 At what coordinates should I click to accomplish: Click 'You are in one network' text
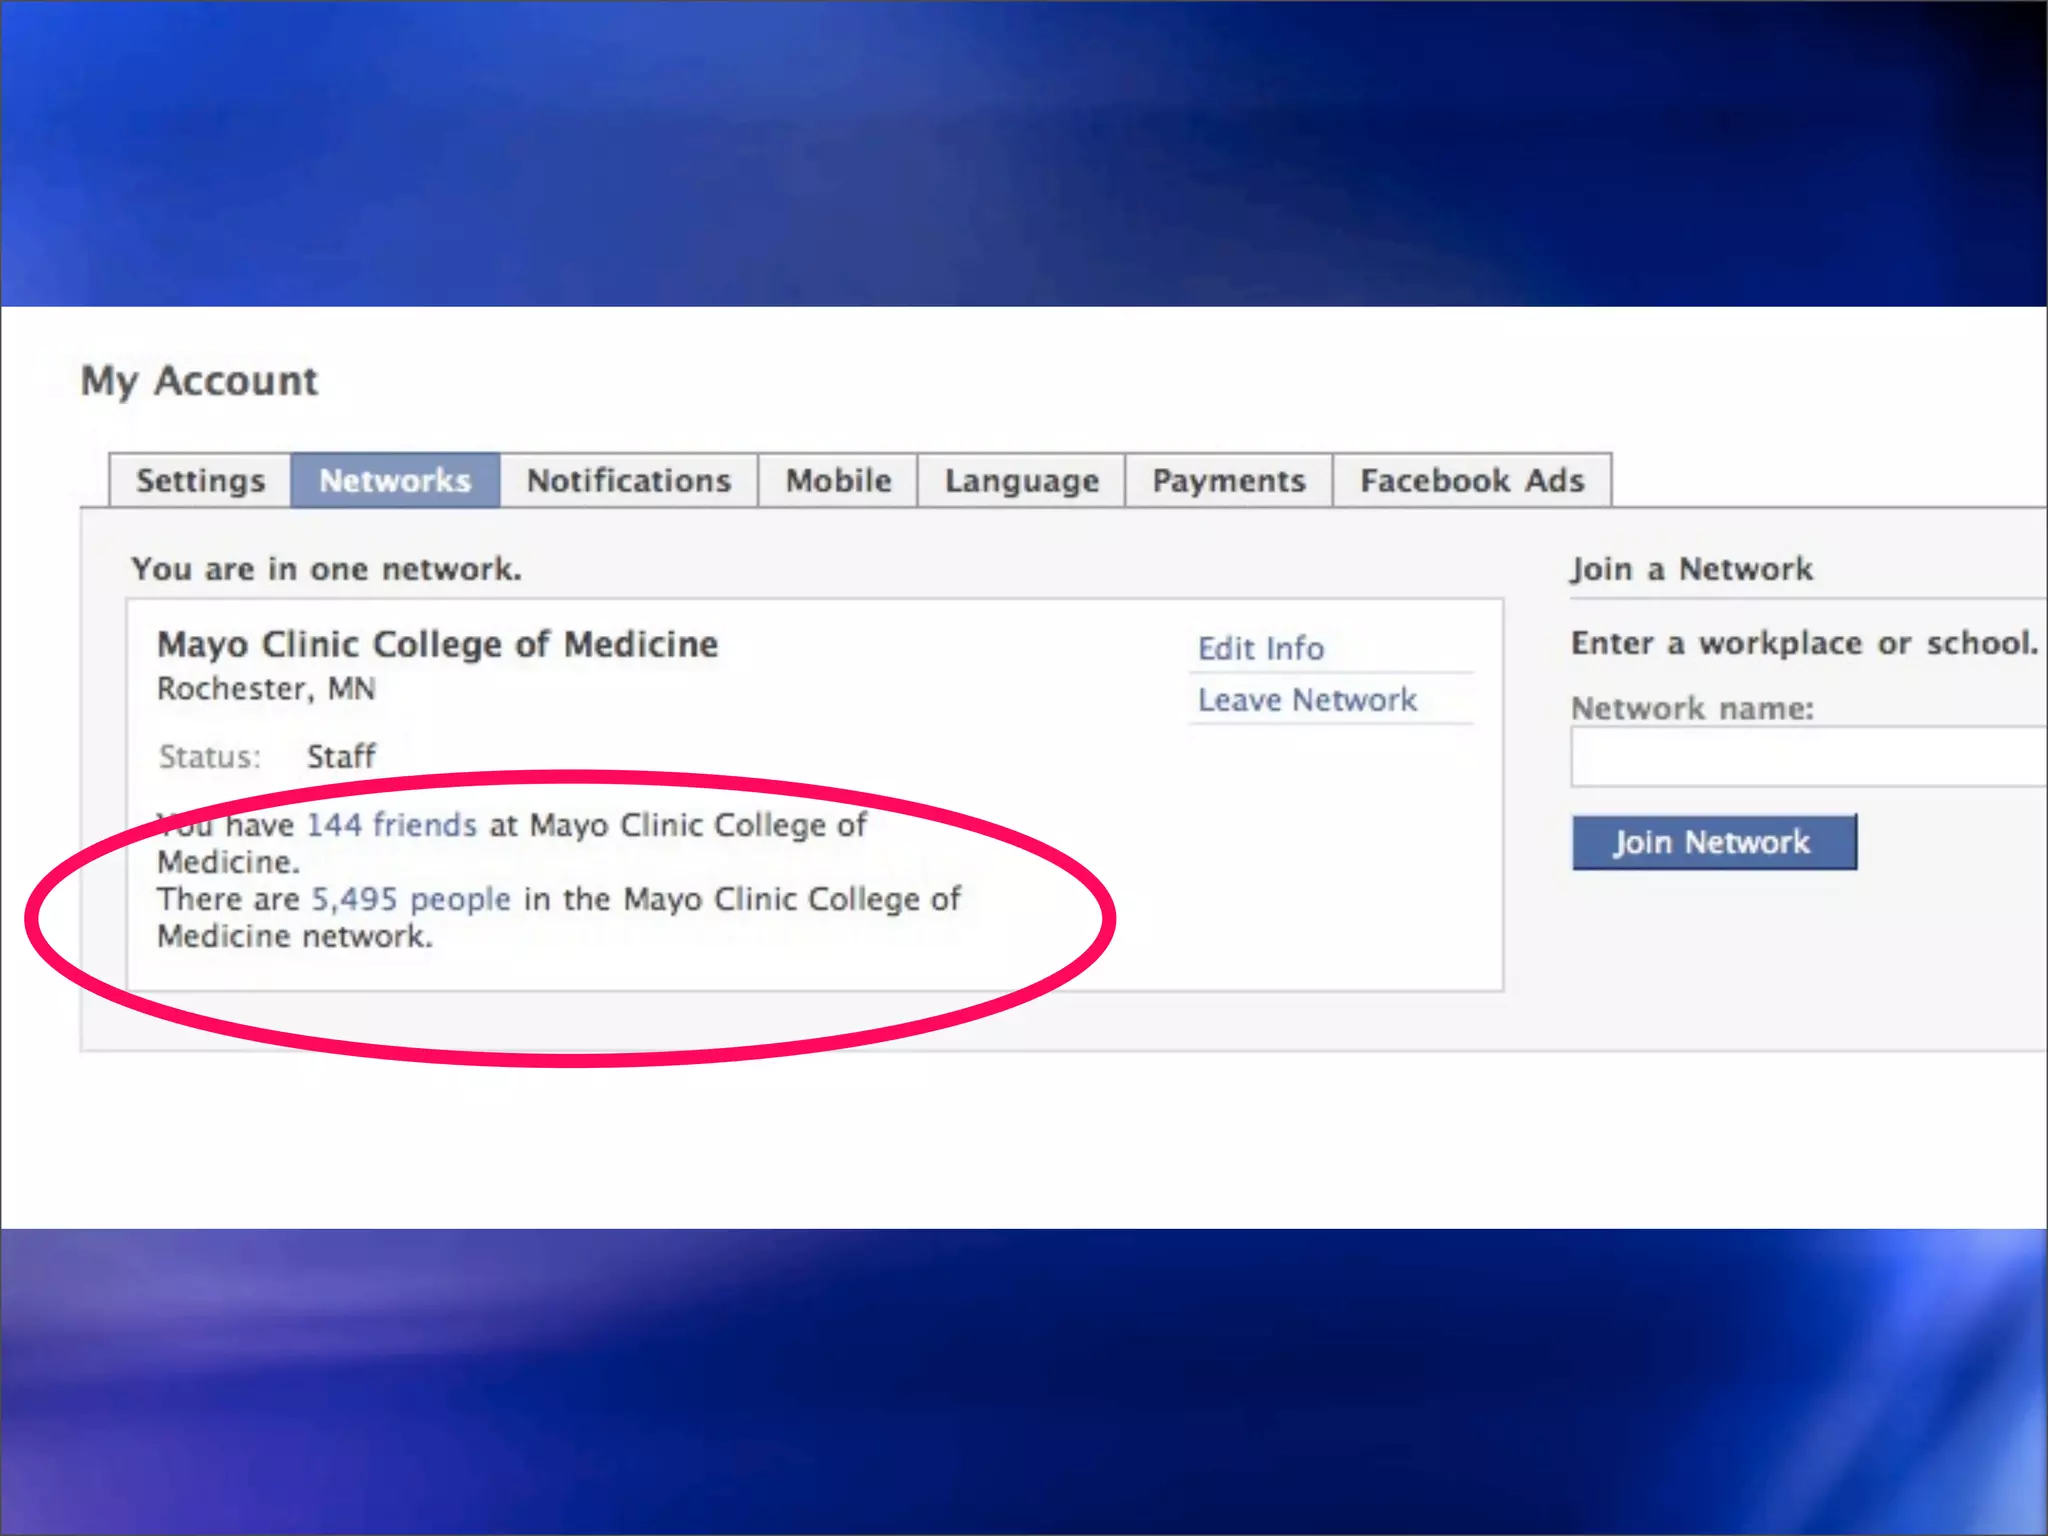(x=326, y=569)
